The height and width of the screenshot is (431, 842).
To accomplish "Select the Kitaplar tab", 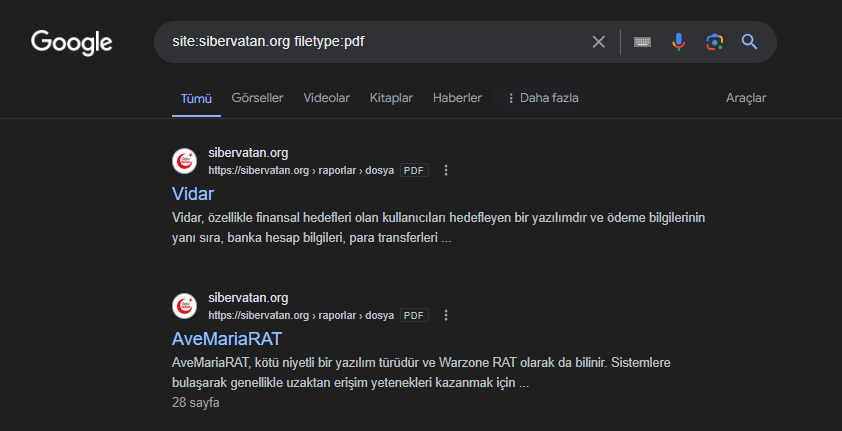I will tap(391, 98).
